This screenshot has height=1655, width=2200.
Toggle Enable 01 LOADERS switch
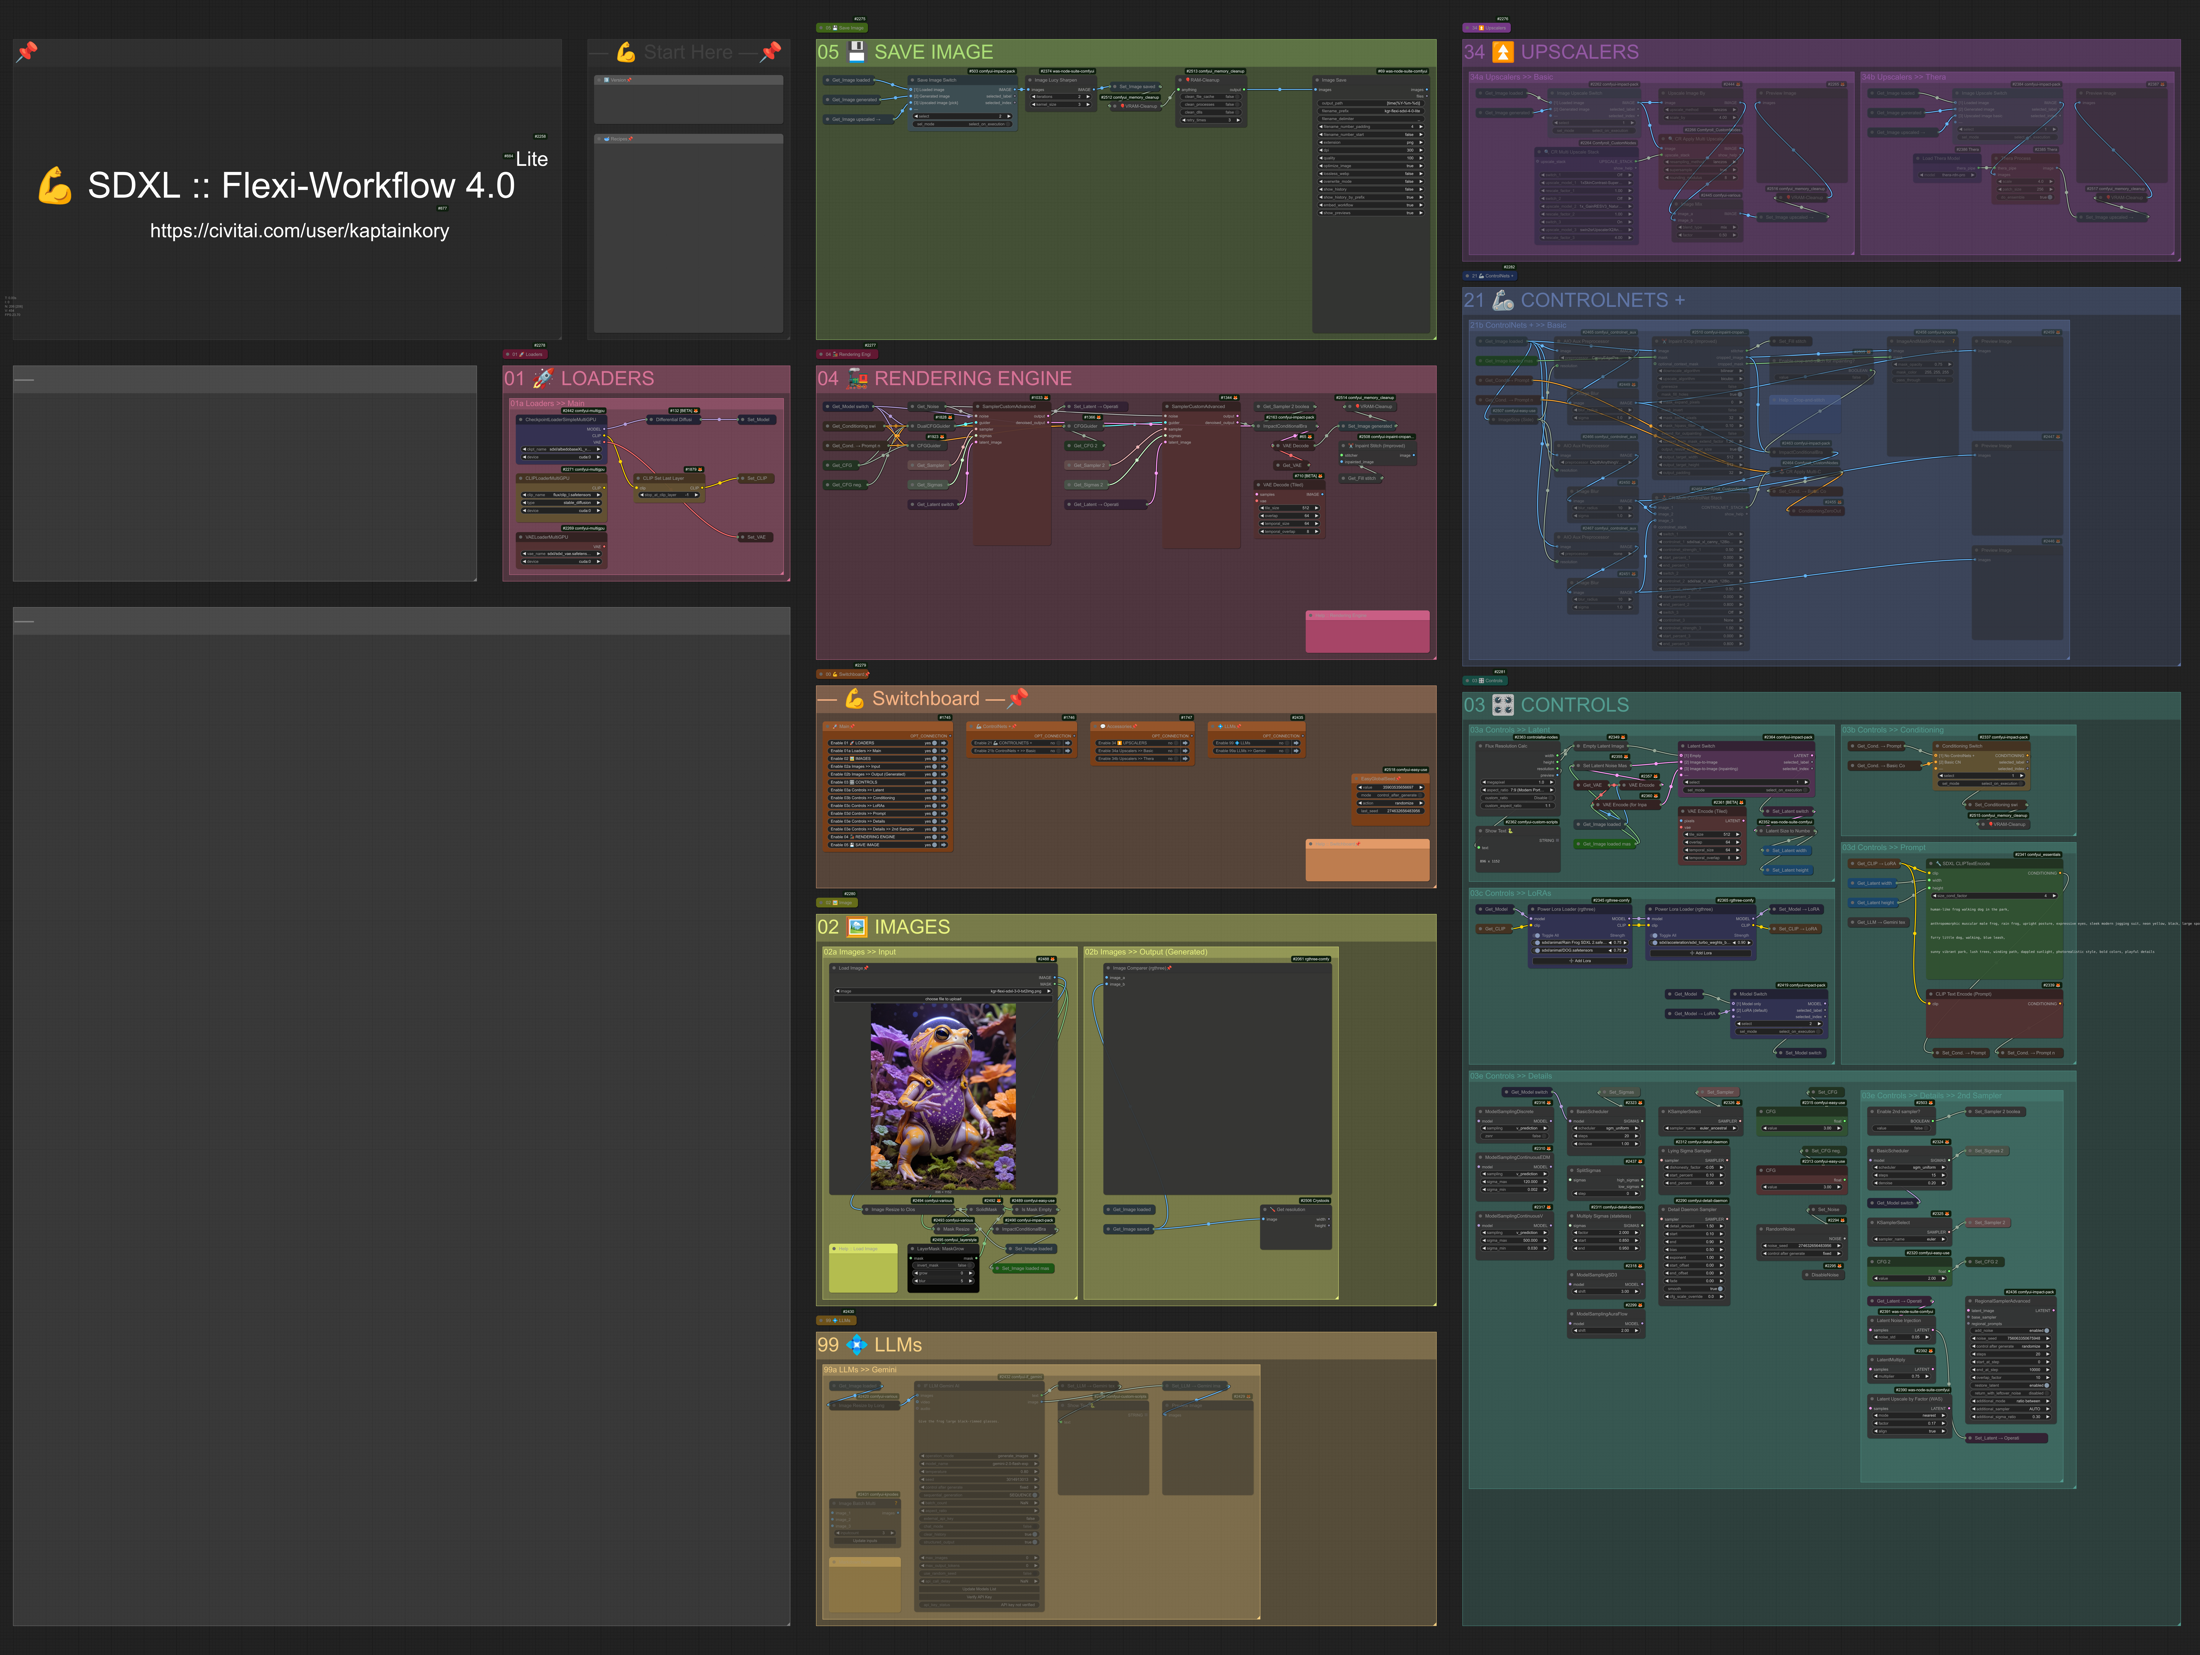(x=934, y=743)
